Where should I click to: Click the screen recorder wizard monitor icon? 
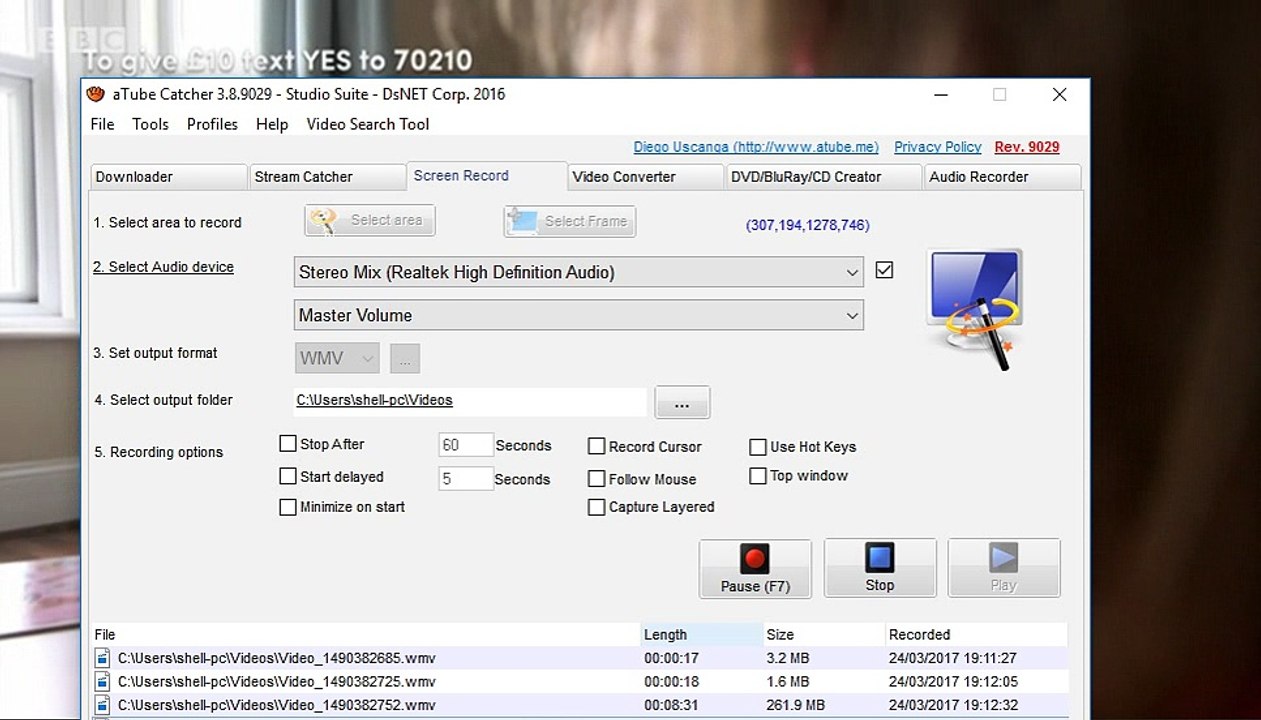click(974, 309)
